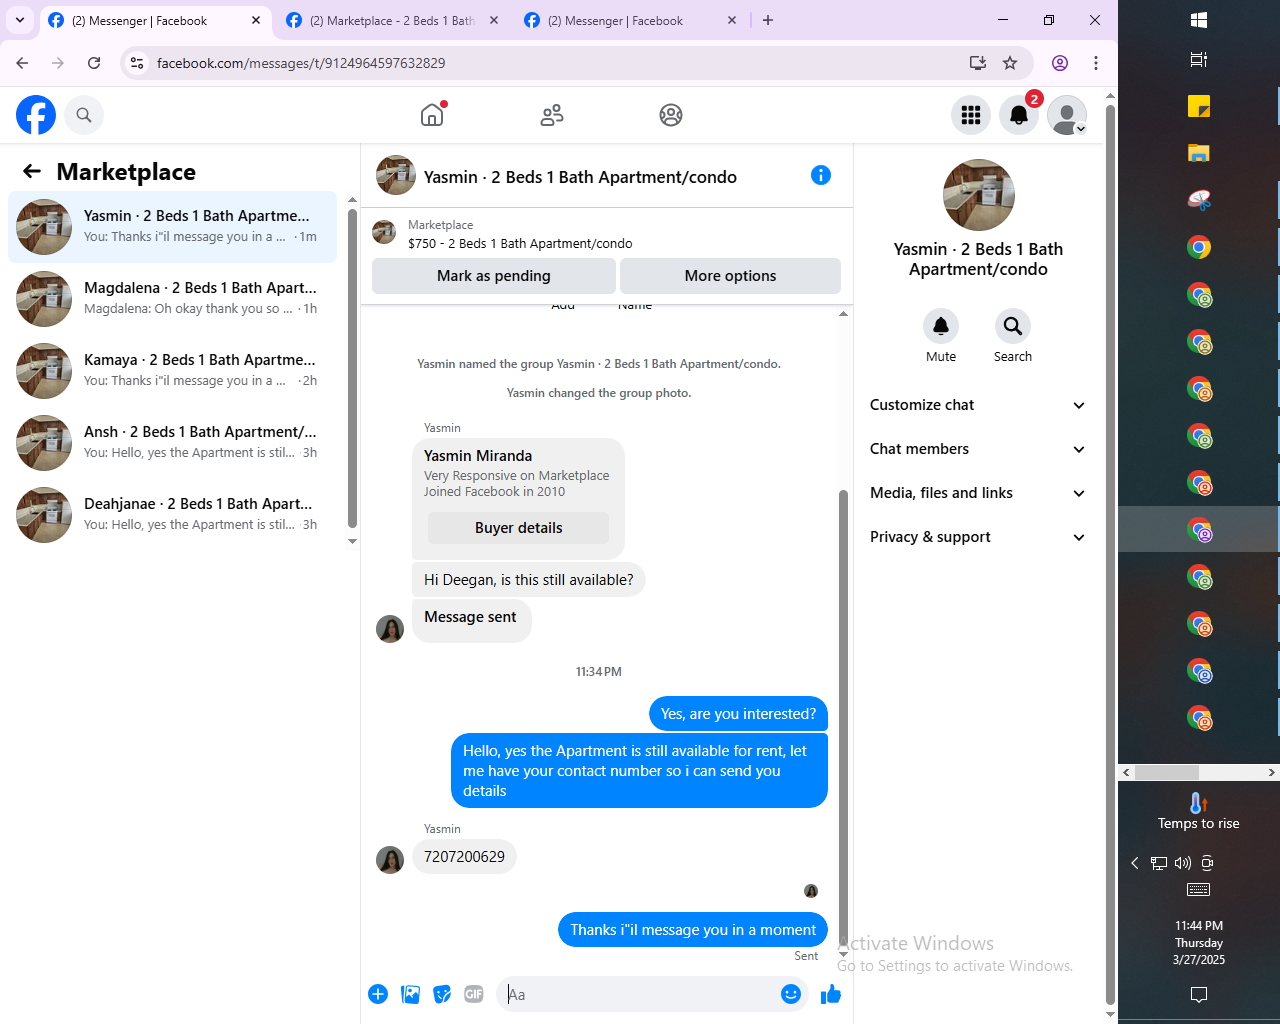This screenshot has height=1024, width=1280.
Task: Mute the conversation using the bell icon
Action: point(941,326)
